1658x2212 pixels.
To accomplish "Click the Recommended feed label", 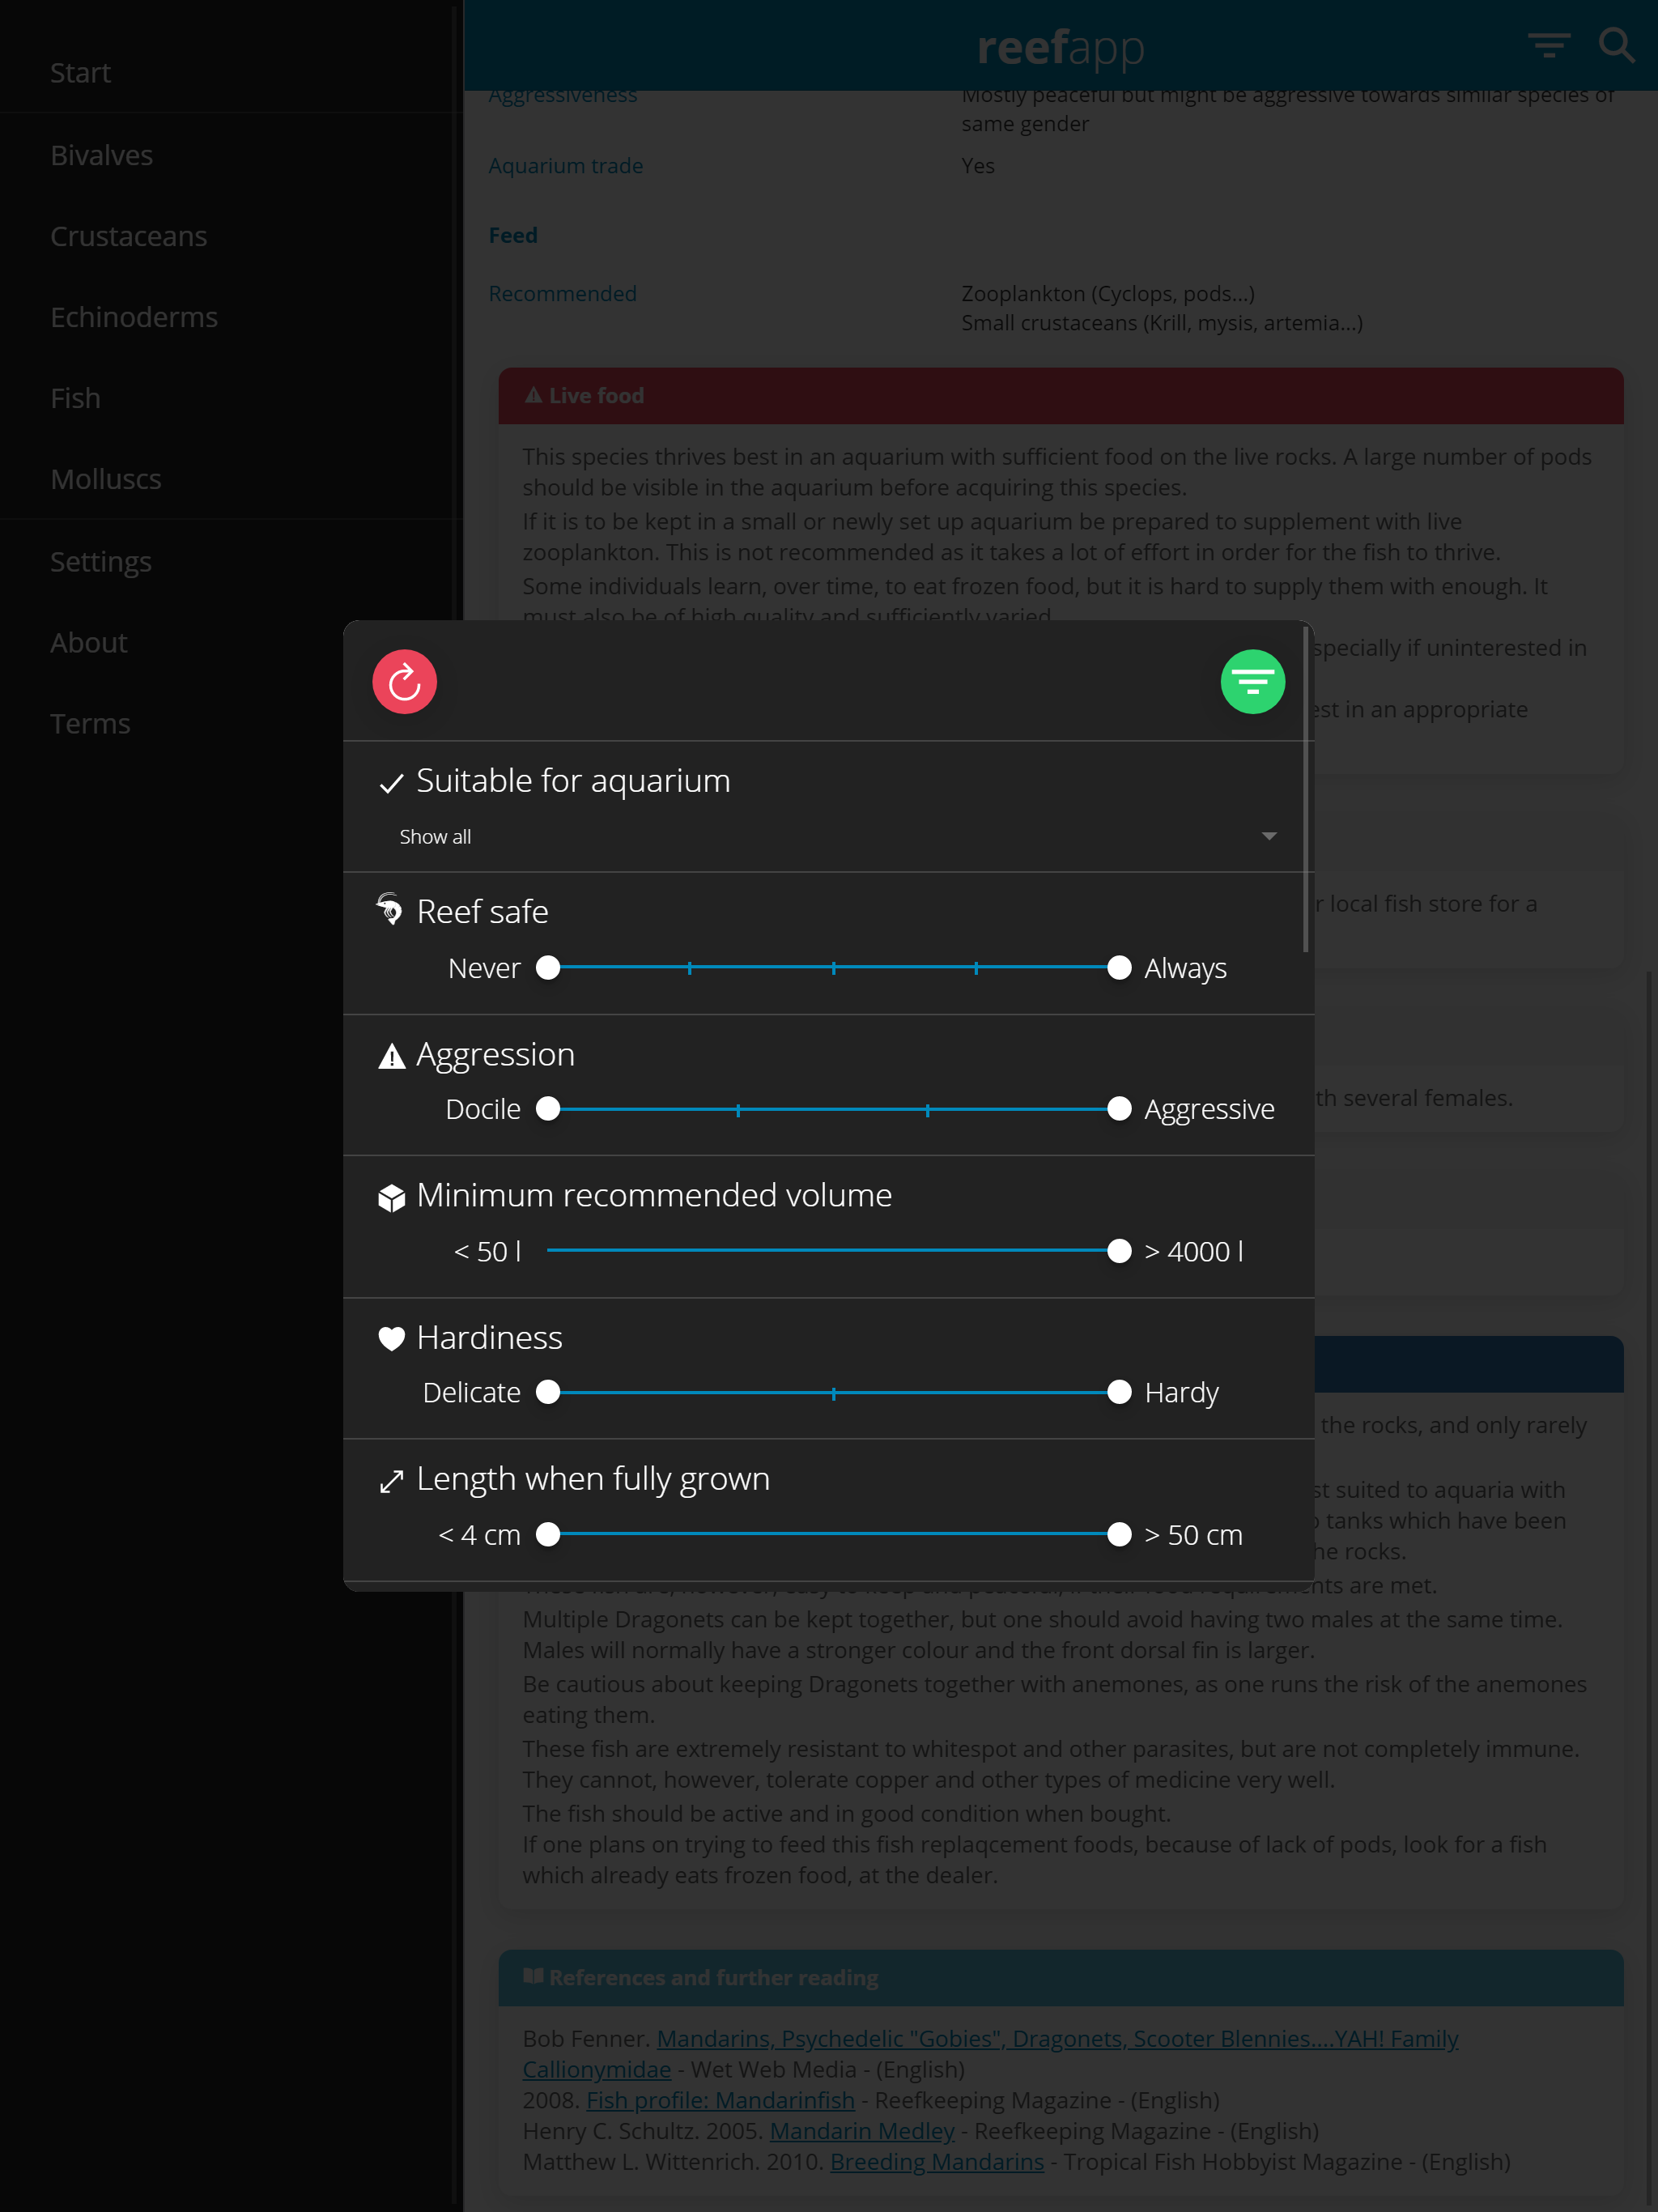I will [562, 294].
